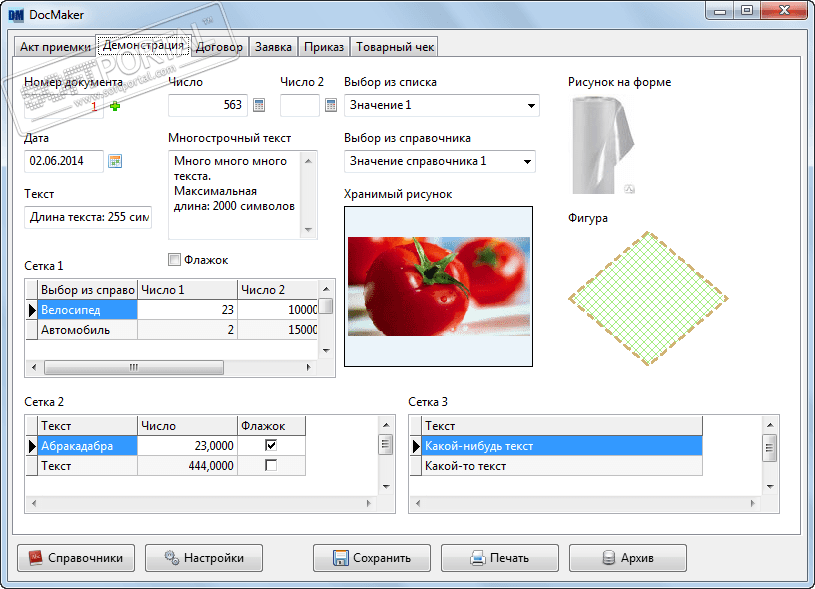Click Сетка 2 horizontal scroll right arrow
The image size is (815, 589).
click(x=369, y=503)
